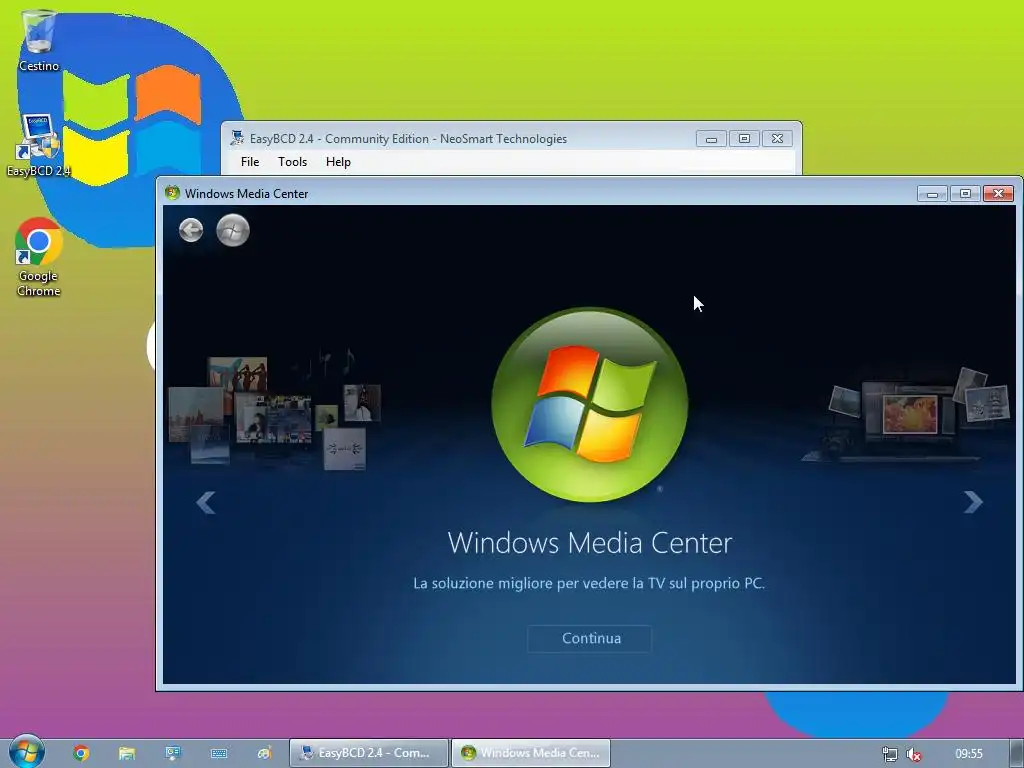Close the EasyBCD window
1024x768 pixels.
tap(777, 138)
